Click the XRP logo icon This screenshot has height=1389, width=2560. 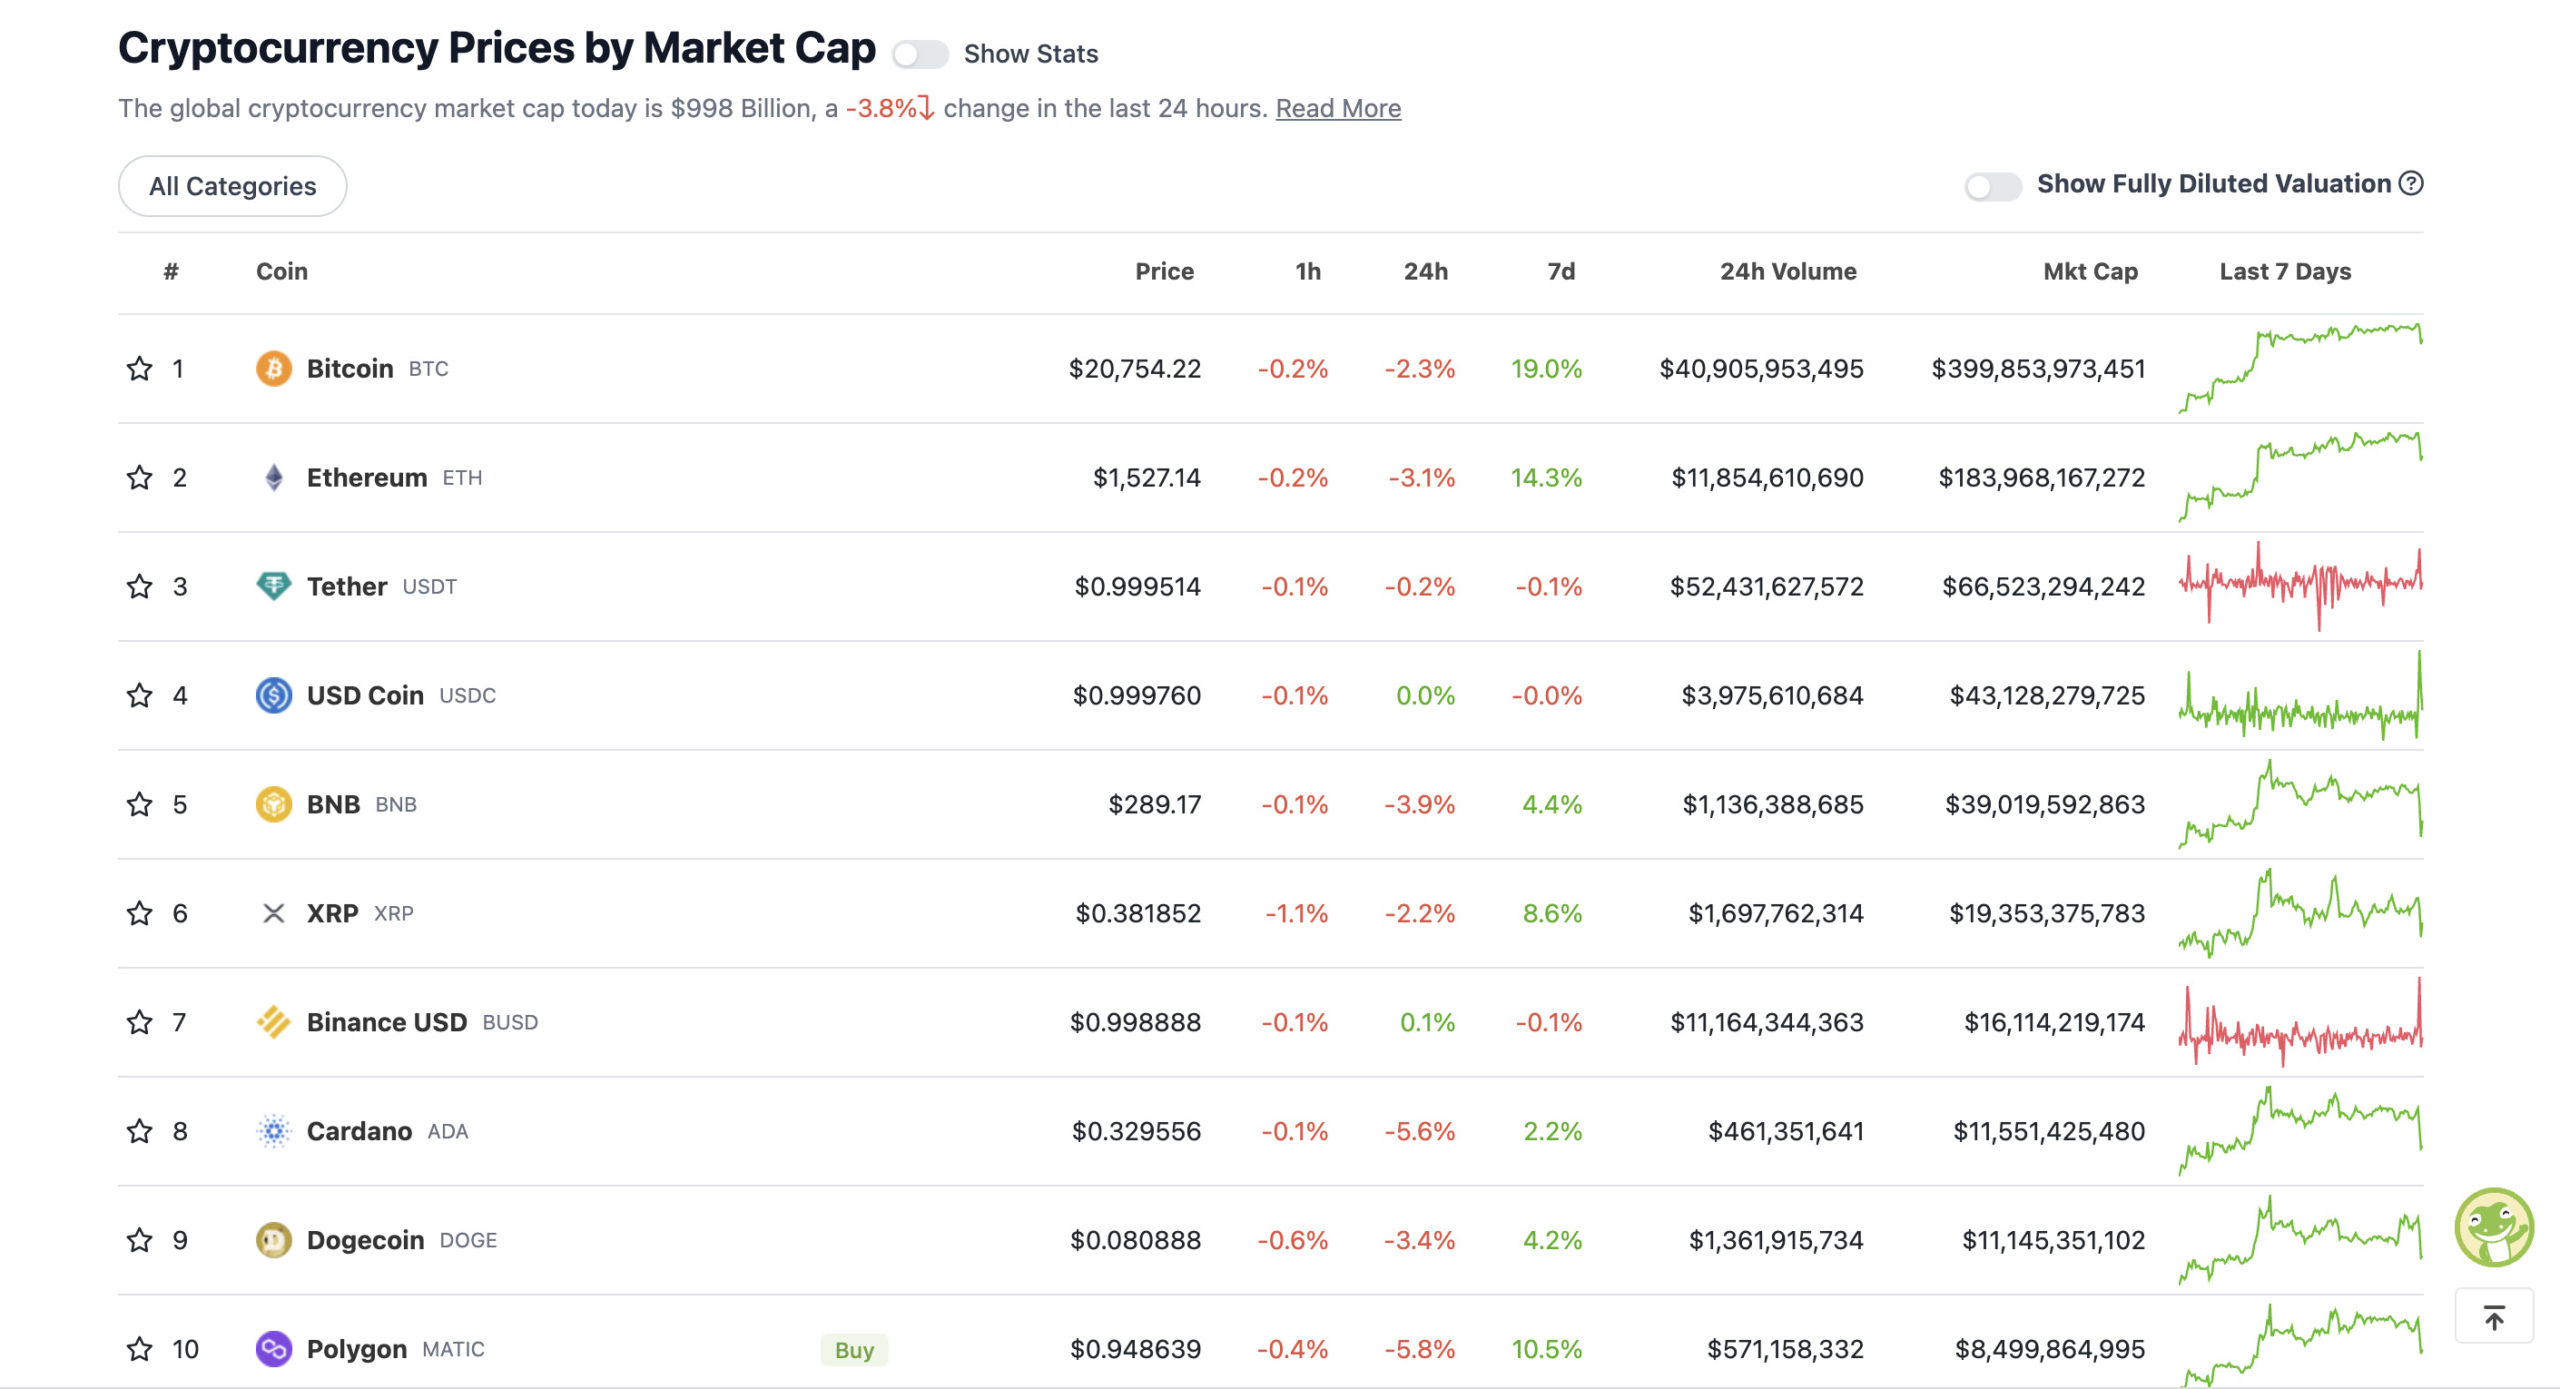pos(274,914)
